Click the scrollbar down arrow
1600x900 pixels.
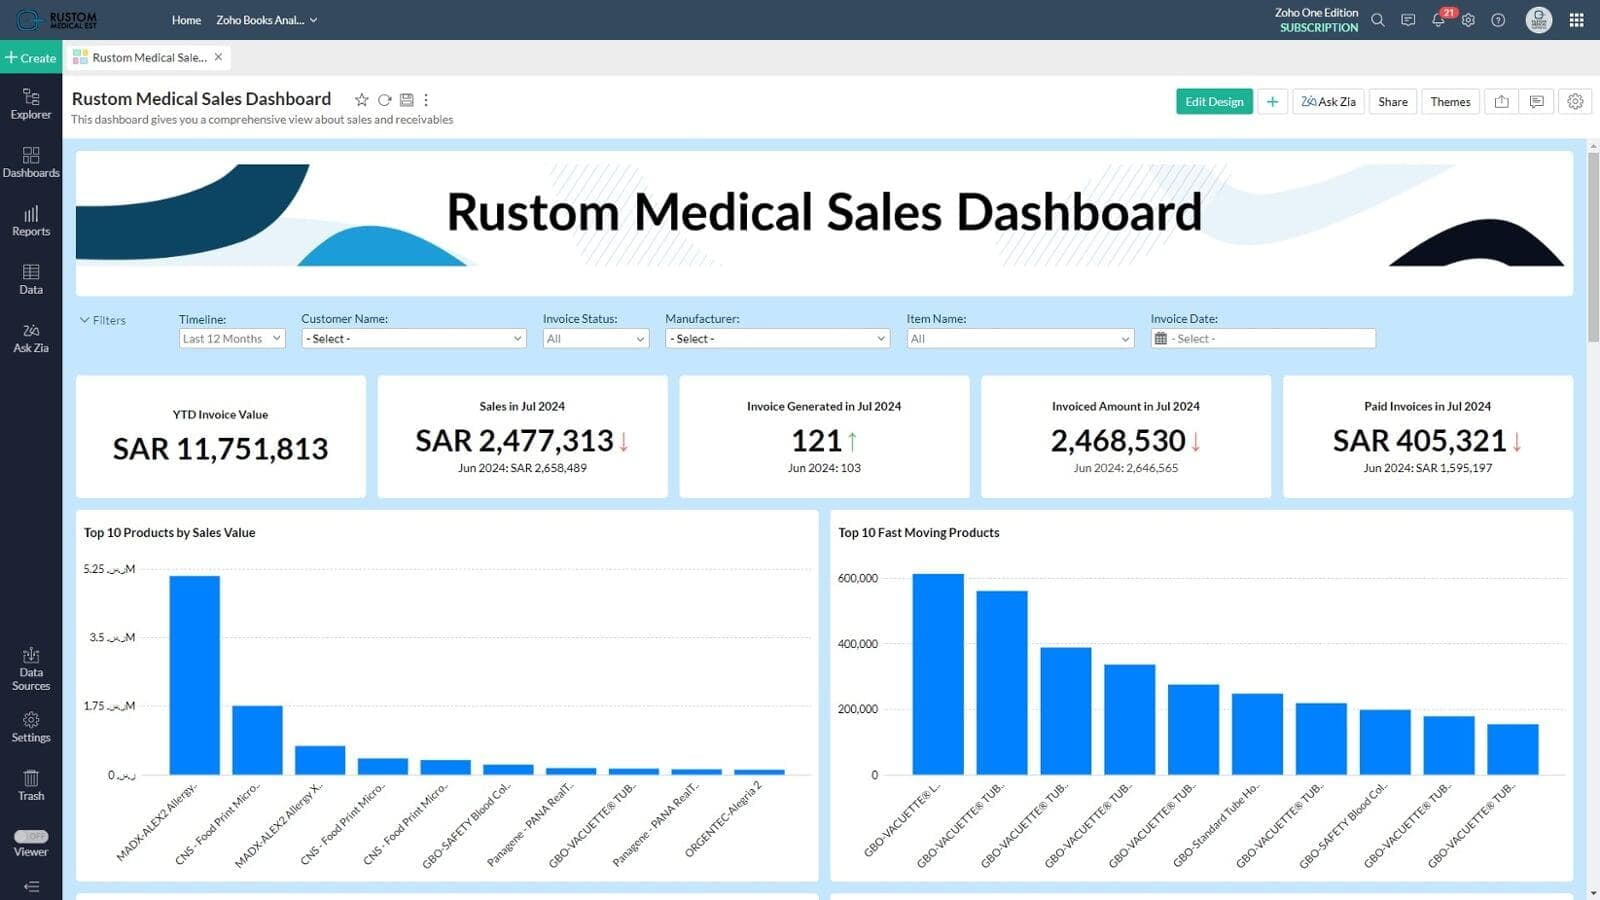1593,893
